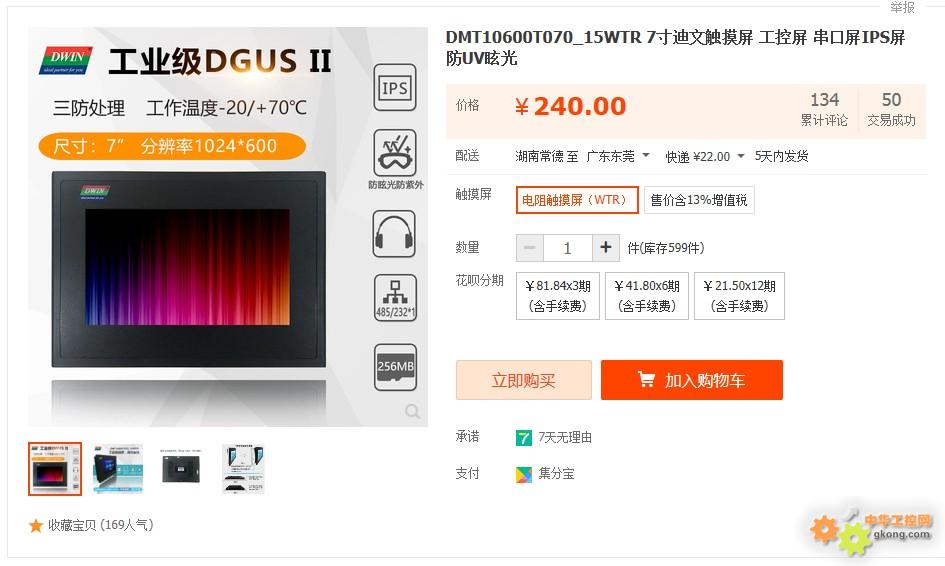945x566 pixels.
Task: Open the 快递 ¥22.00 shipping dropdown
Action: coord(705,157)
